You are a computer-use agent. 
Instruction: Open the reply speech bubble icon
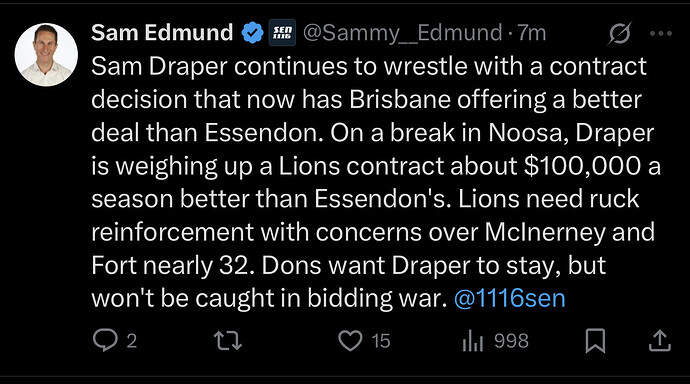click(105, 340)
